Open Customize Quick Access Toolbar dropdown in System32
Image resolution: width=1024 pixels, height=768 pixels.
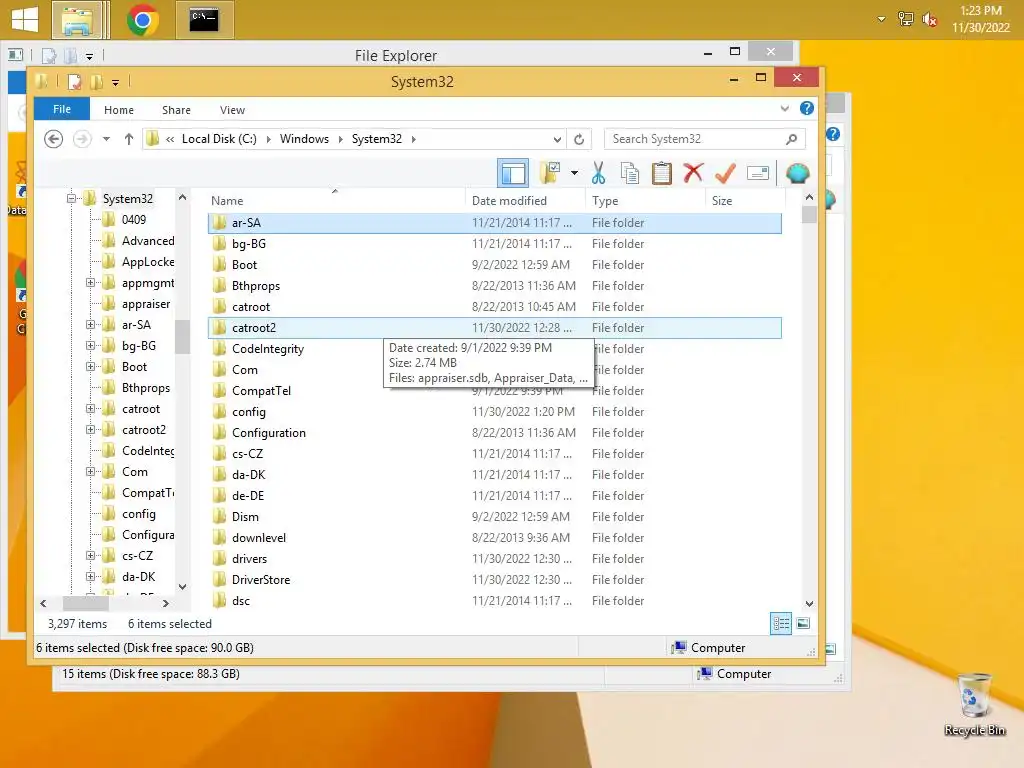pos(116,82)
